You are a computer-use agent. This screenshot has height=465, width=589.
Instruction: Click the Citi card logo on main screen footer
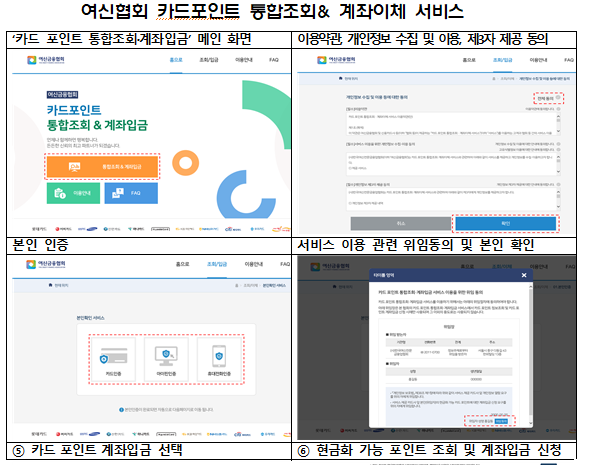233,229
